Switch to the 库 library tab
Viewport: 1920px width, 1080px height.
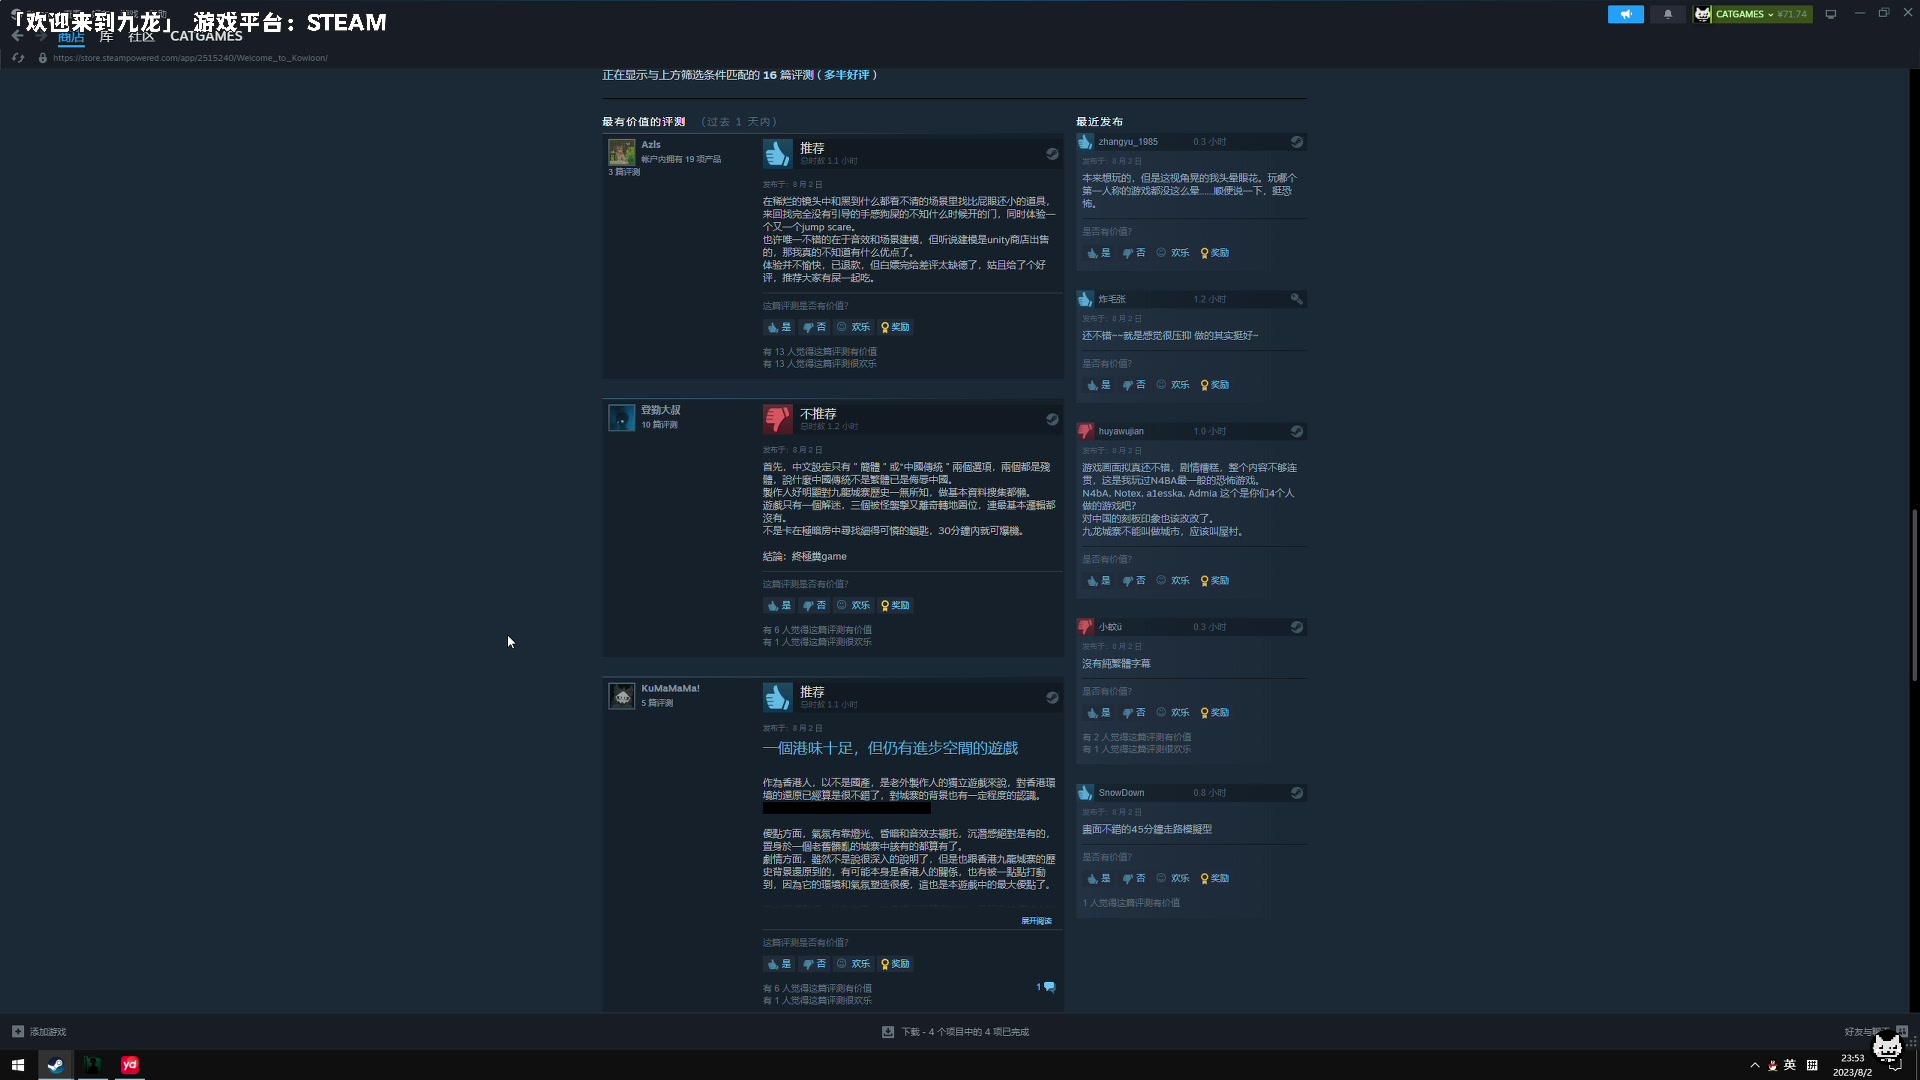click(x=106, y=37)
